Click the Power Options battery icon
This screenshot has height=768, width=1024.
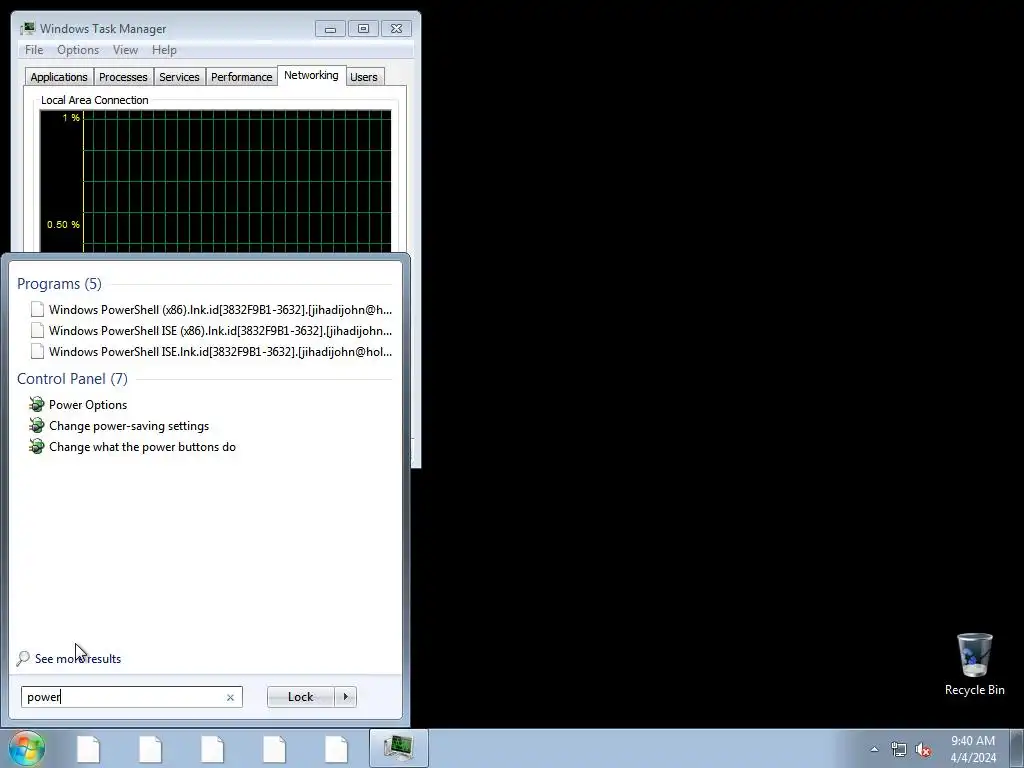coord(37,405)
